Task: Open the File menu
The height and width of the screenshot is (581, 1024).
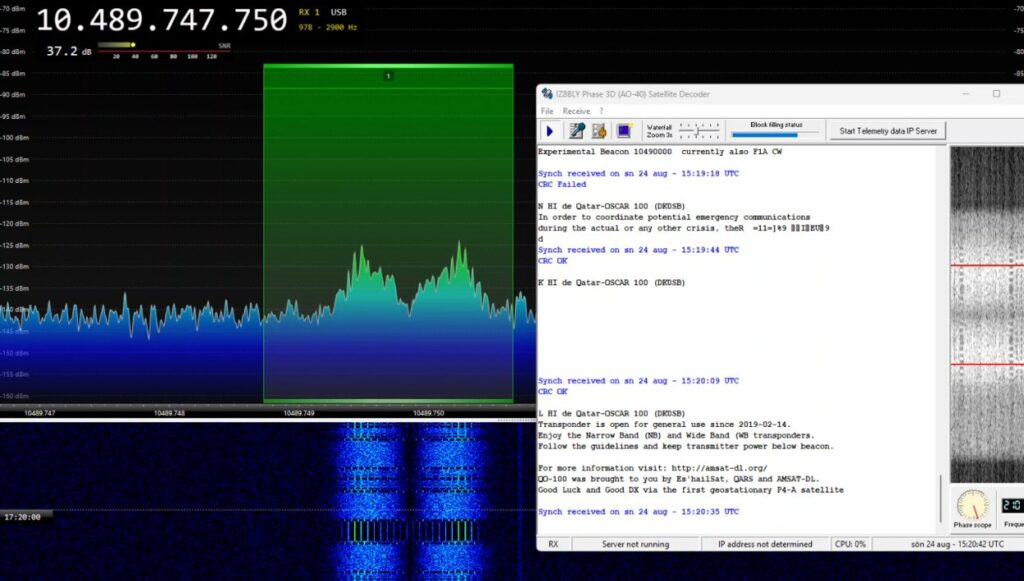Action: pos(546,111)
